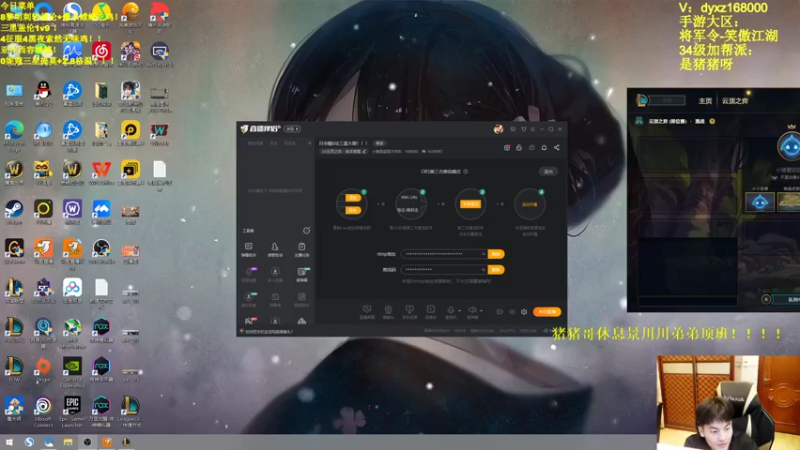Viewport: 800px width, 450px height.
Task: Click the webcam icon in bottom toolbar
Action: tap(388, 310)
